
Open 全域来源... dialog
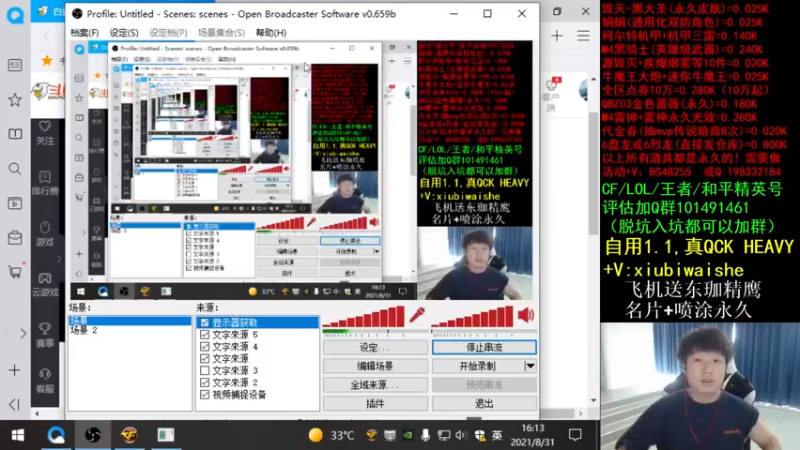[x=375, y=385]
